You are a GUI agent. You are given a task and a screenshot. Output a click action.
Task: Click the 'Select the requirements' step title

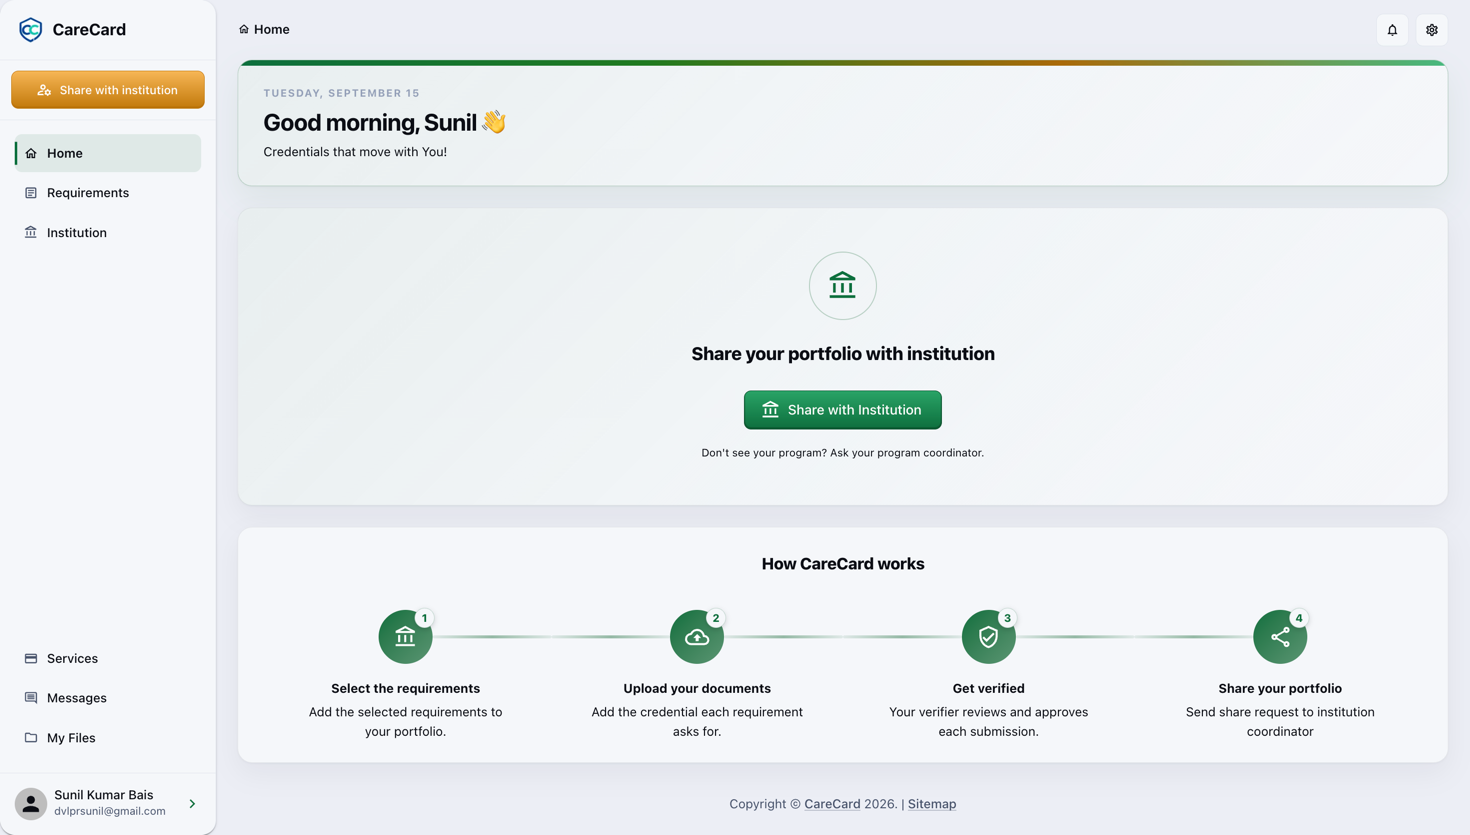pos(405,688)
